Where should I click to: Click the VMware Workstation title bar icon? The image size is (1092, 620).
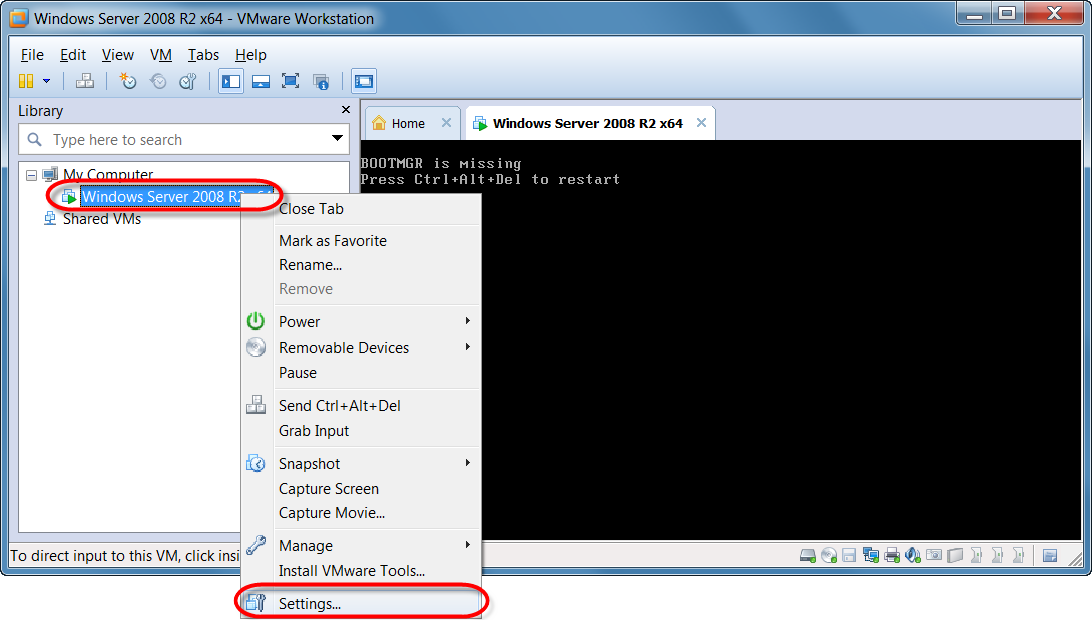click(x=18, y=18)
